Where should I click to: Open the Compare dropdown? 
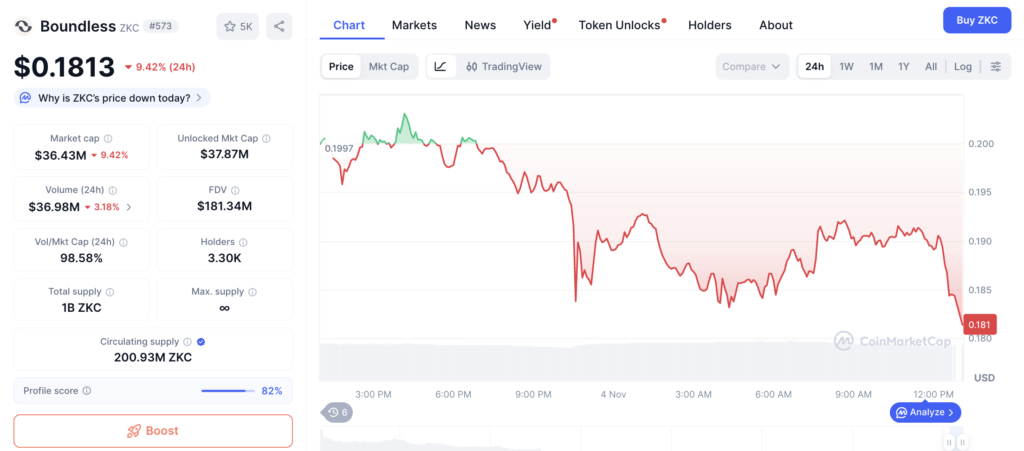pyautogui.click(x=752, y=67)
